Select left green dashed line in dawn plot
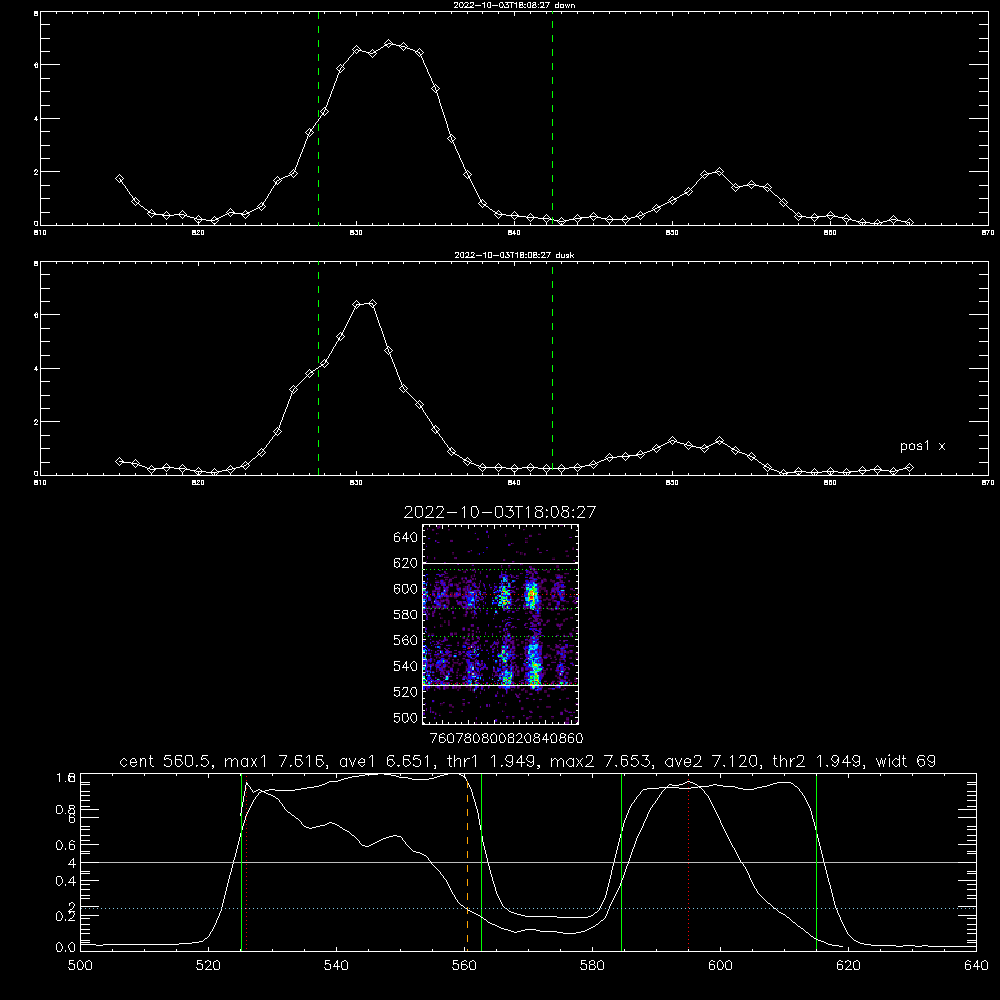The height and width of the screenshot is (1000, 1000). (318, 118)
